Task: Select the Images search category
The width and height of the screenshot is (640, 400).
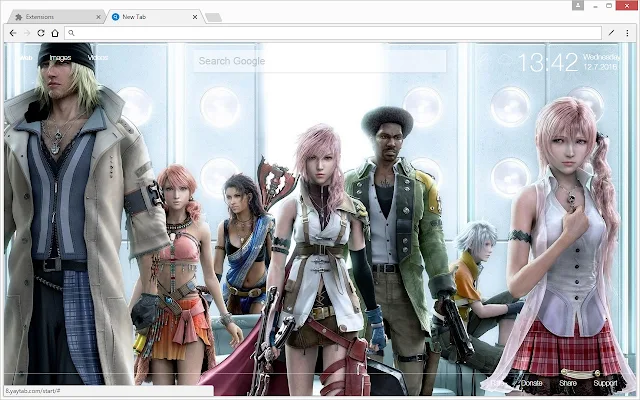Action: [60, 58]
